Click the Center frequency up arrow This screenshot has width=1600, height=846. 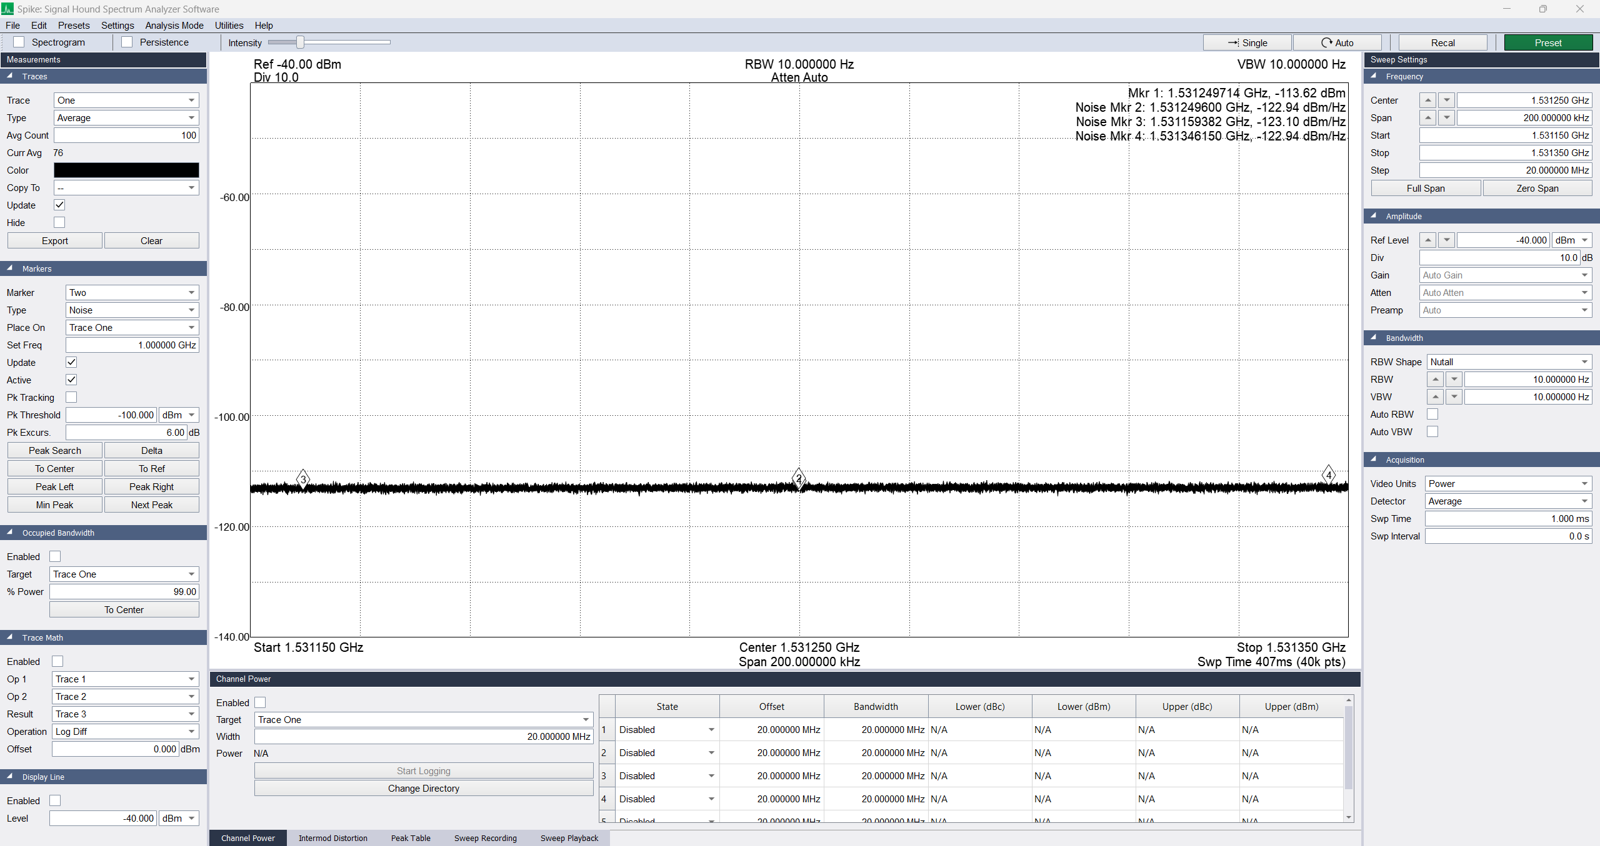[1427, 101]
